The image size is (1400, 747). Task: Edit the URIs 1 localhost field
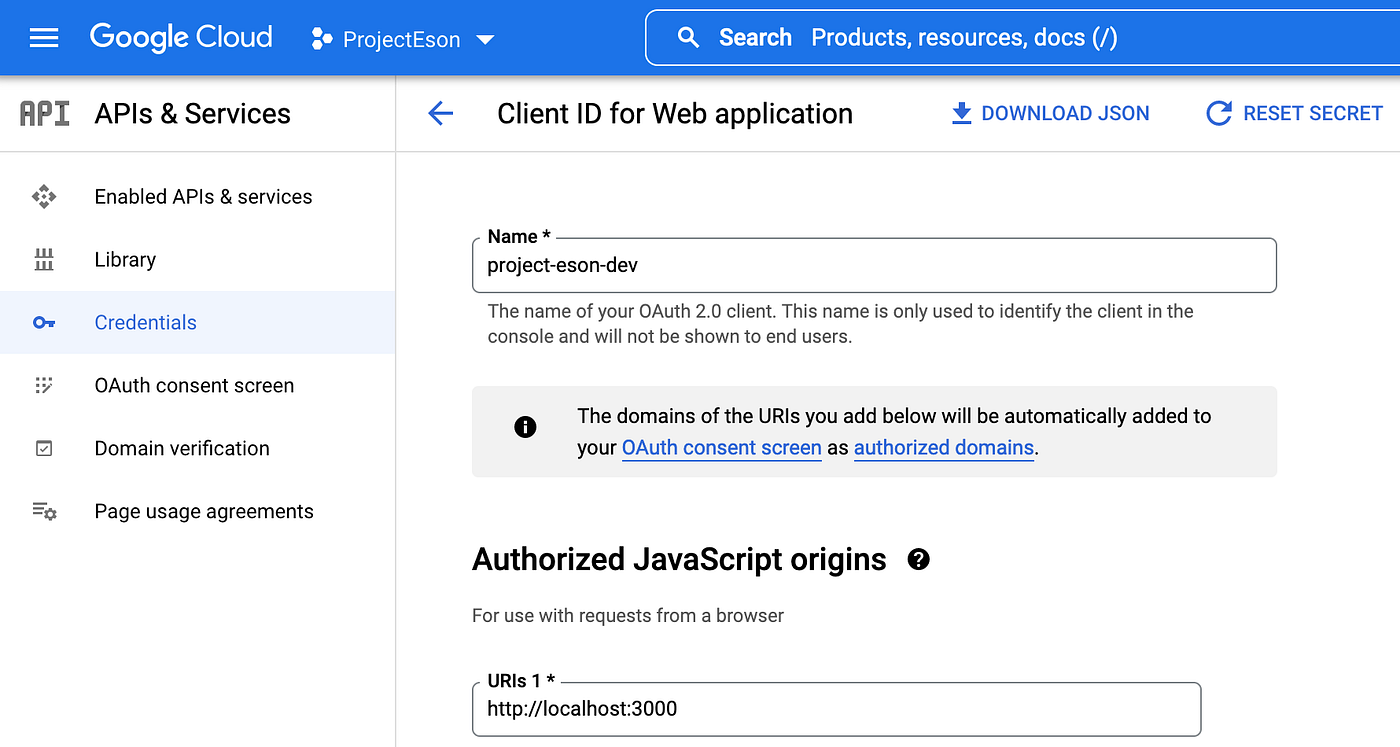click(836, 709)
